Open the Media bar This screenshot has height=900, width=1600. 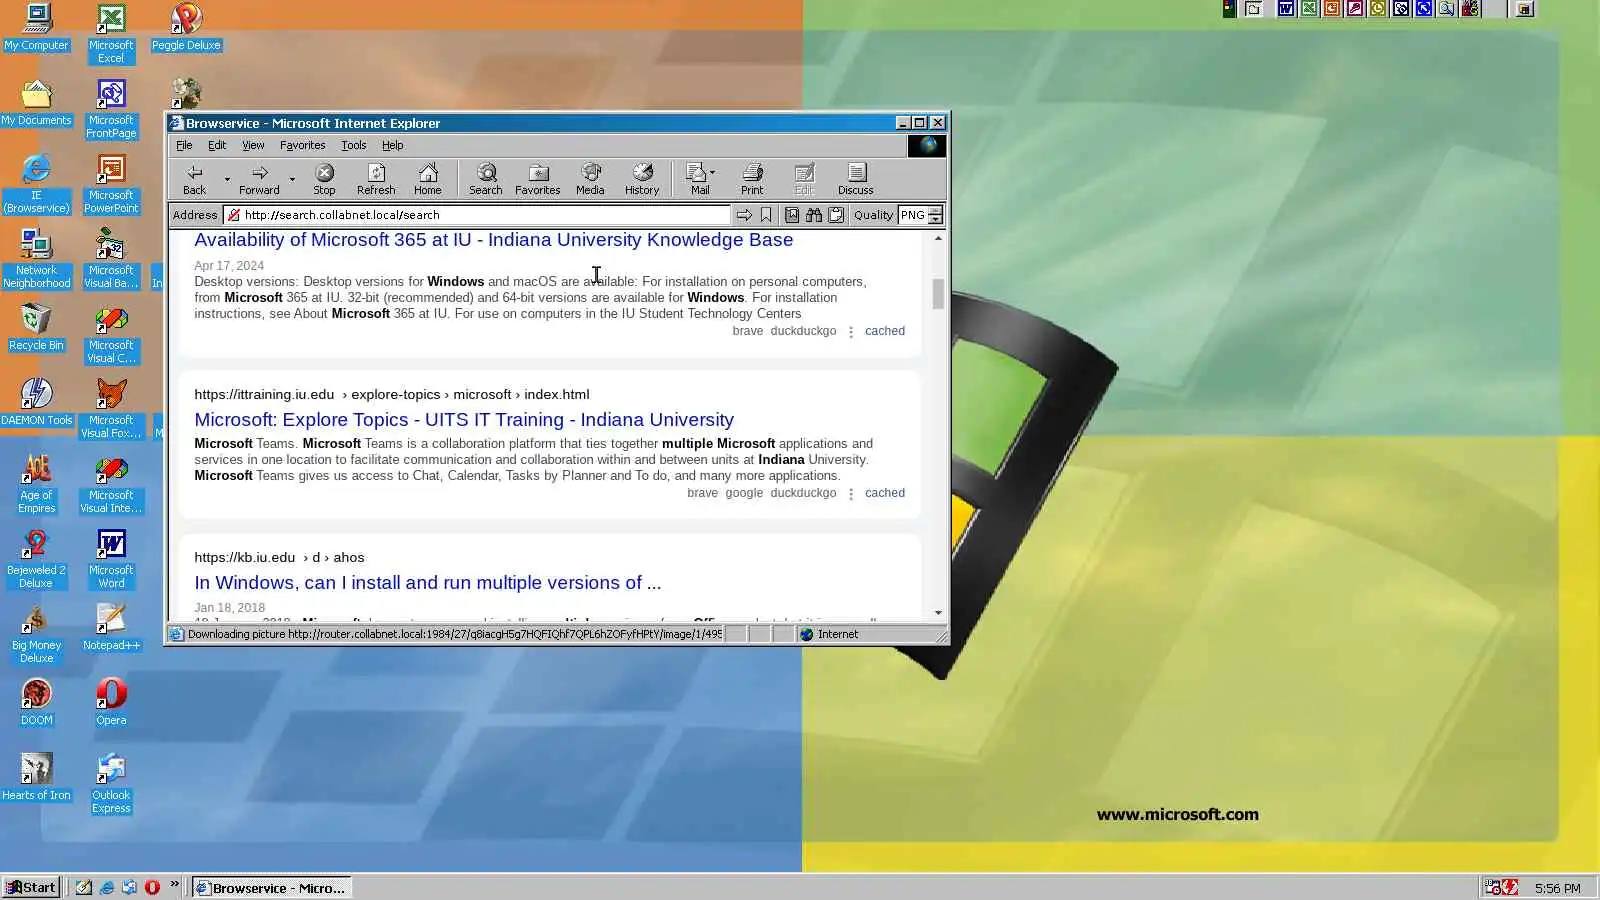[x=590, y=179]
